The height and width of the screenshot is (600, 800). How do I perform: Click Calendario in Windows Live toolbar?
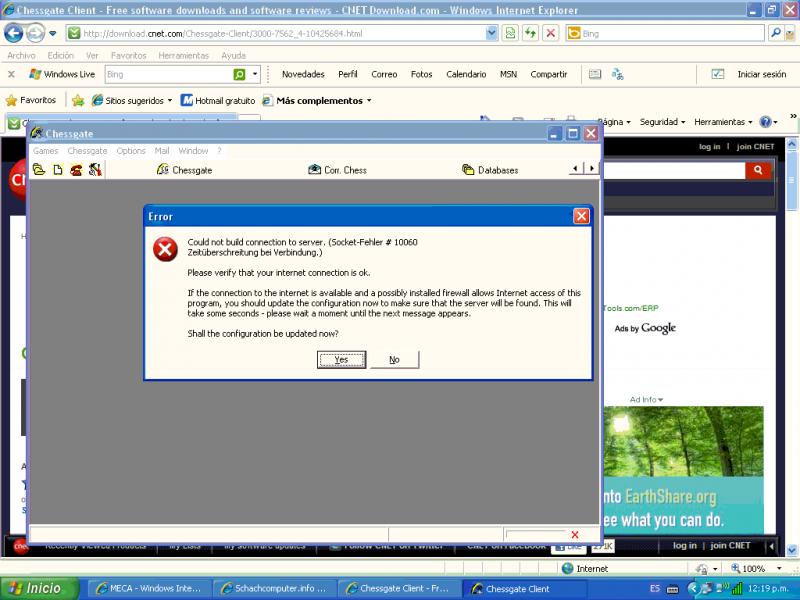(x=466, y=74)
